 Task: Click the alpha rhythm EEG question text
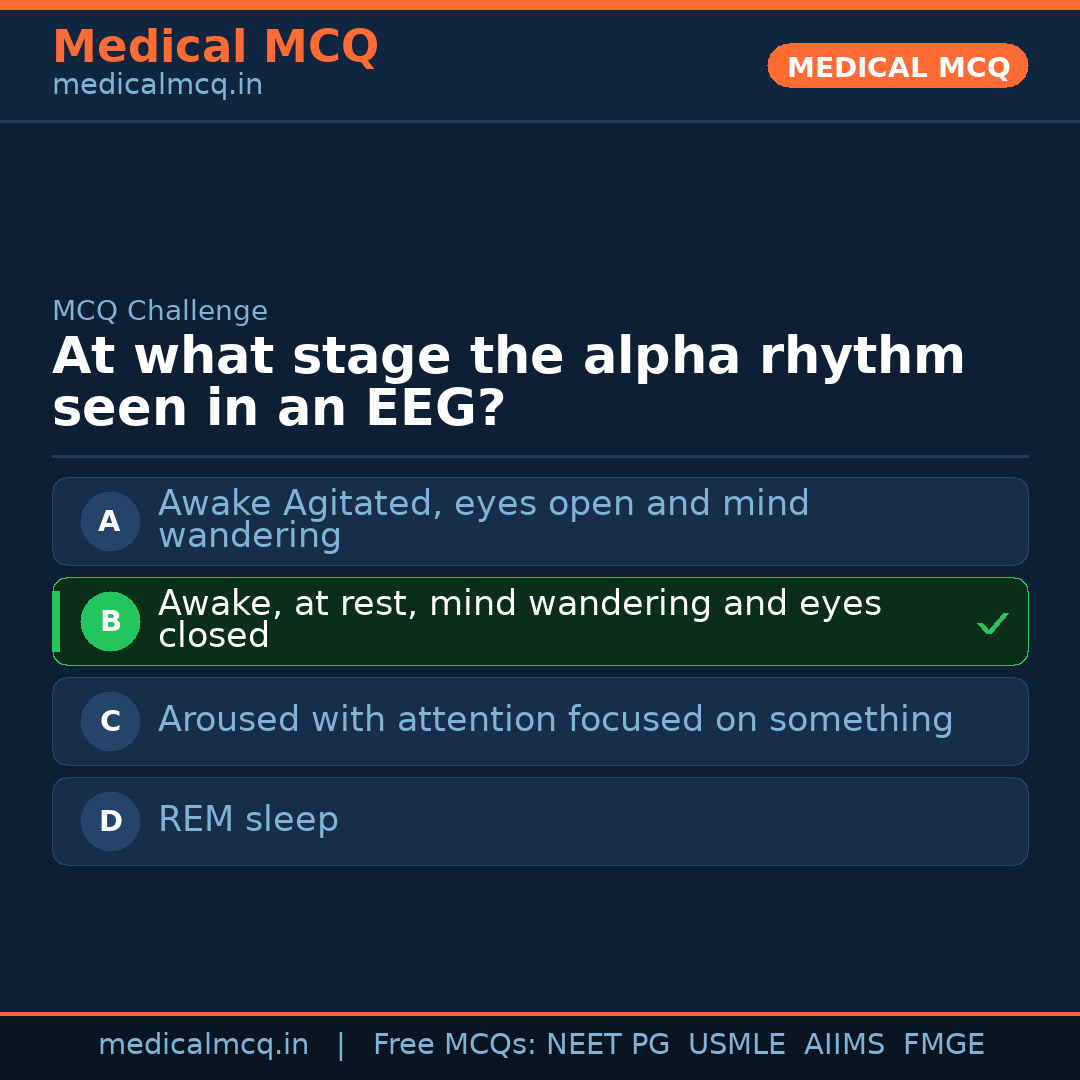tap(508, 382)
